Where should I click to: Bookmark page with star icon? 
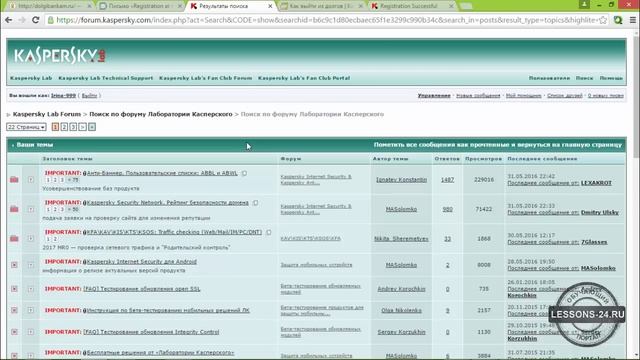[x=603, y=20]
